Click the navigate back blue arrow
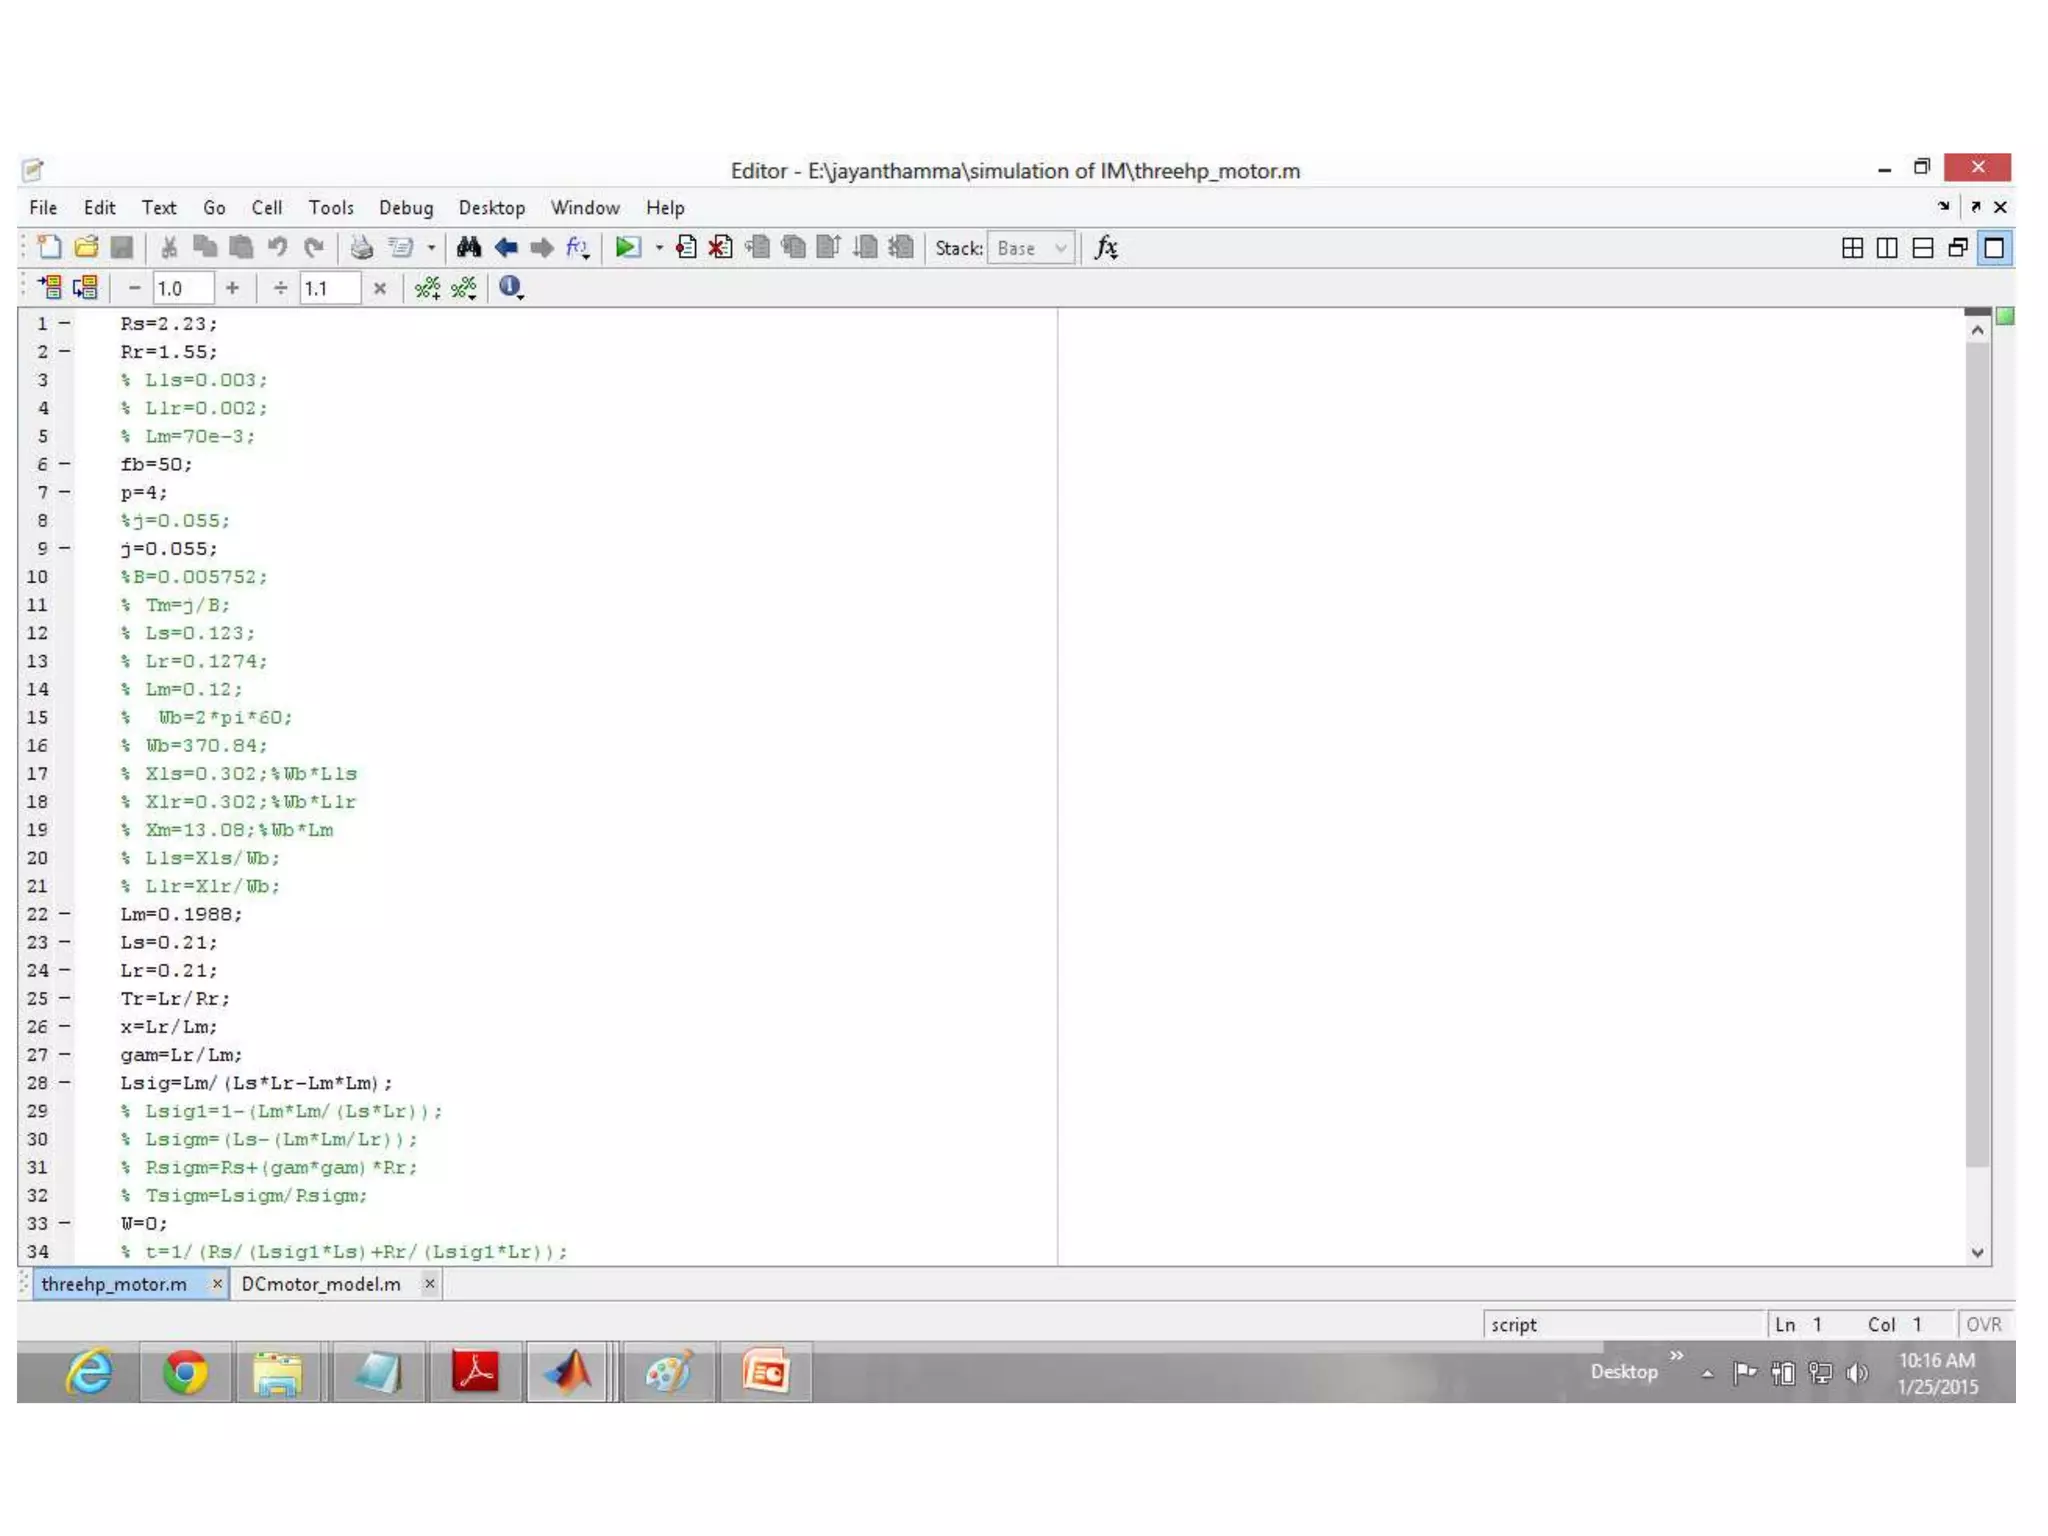Image resolution: width=2048 pixels, height=1536 pixels. (506, 248)
